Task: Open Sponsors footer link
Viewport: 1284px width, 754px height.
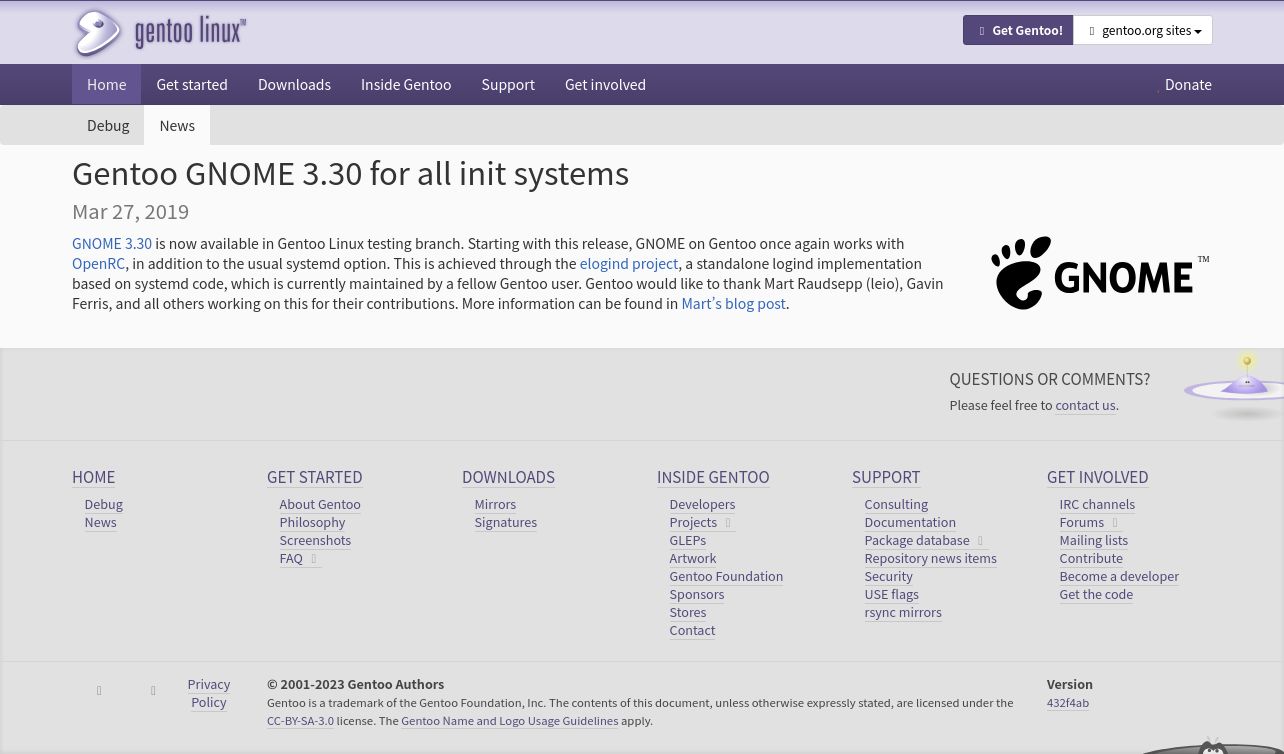Action: pyautogui.click(x=696, y=594)
